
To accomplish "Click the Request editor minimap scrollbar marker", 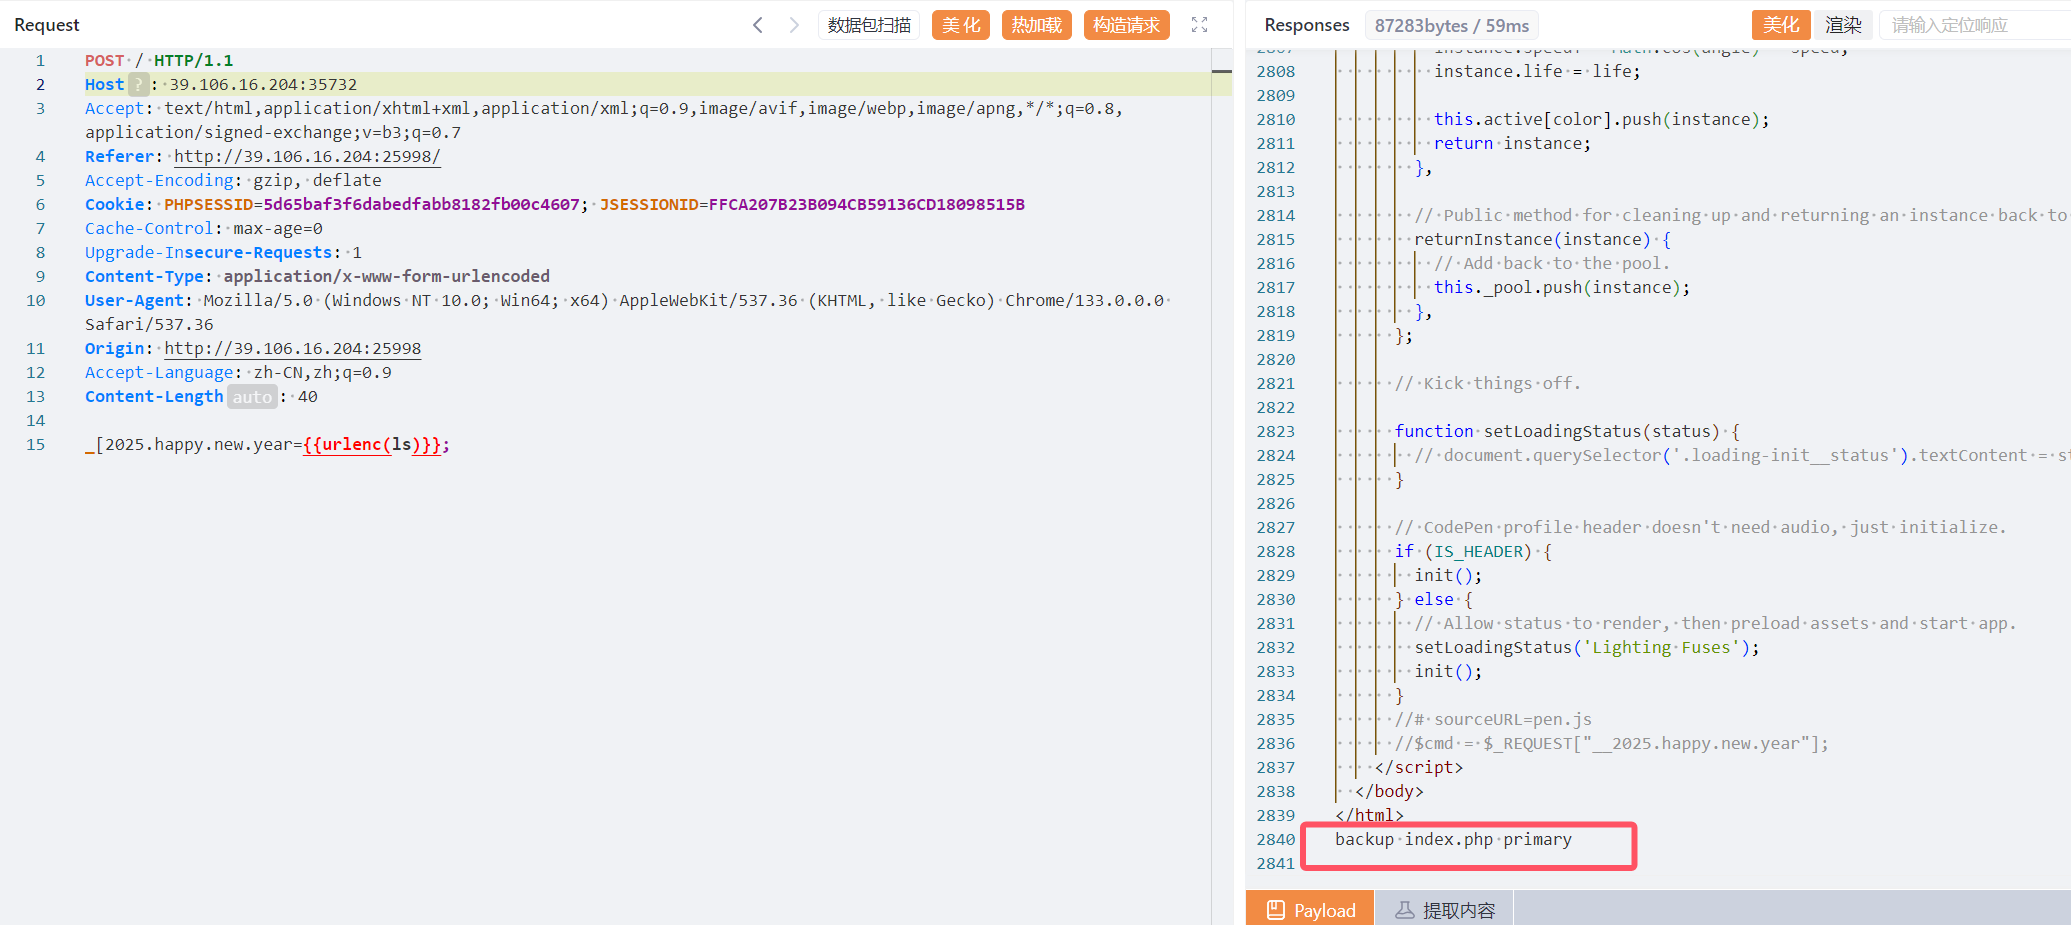I will point(1222,71).
